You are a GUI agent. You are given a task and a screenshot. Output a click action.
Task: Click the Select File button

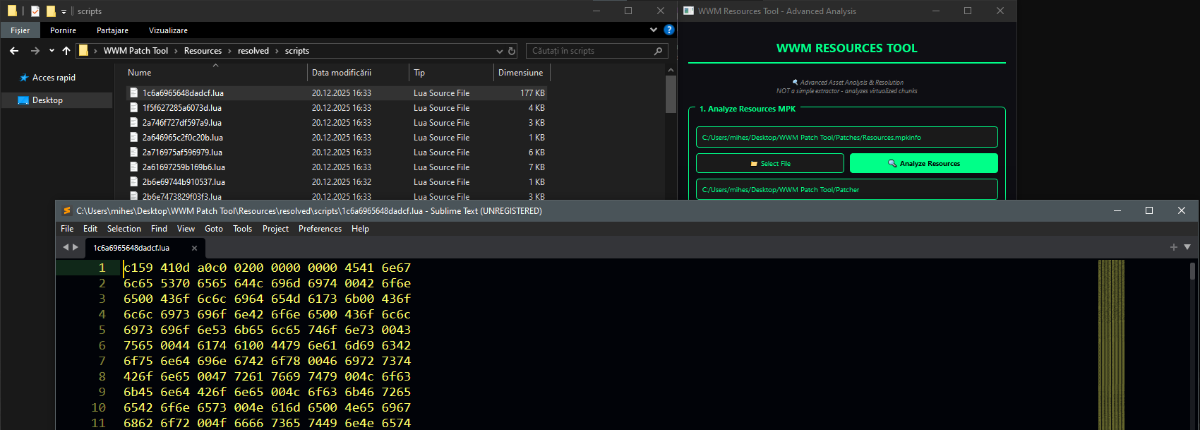coord(769,163)
